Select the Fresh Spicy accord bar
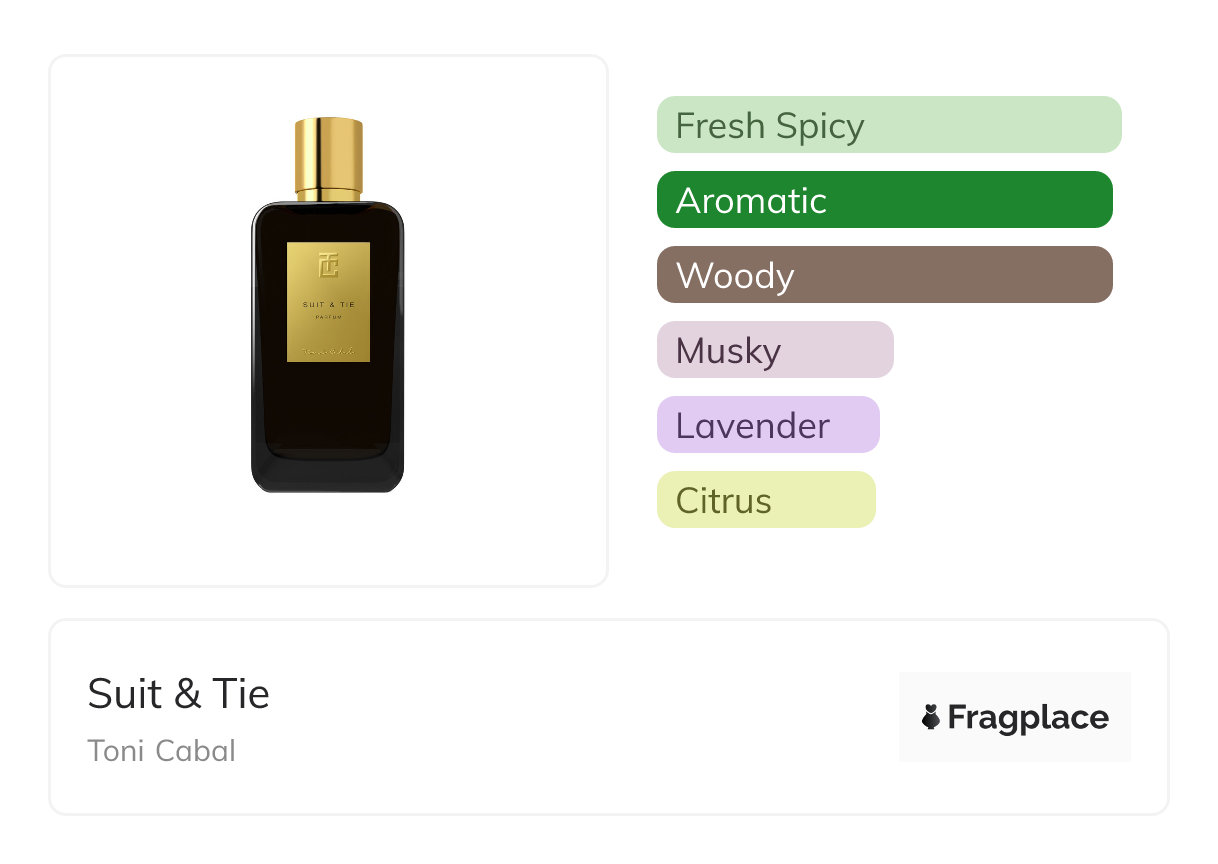Image resolution: width=1218 pixels, height=864 pixels. pyautogui.click(x=889, y=125)
